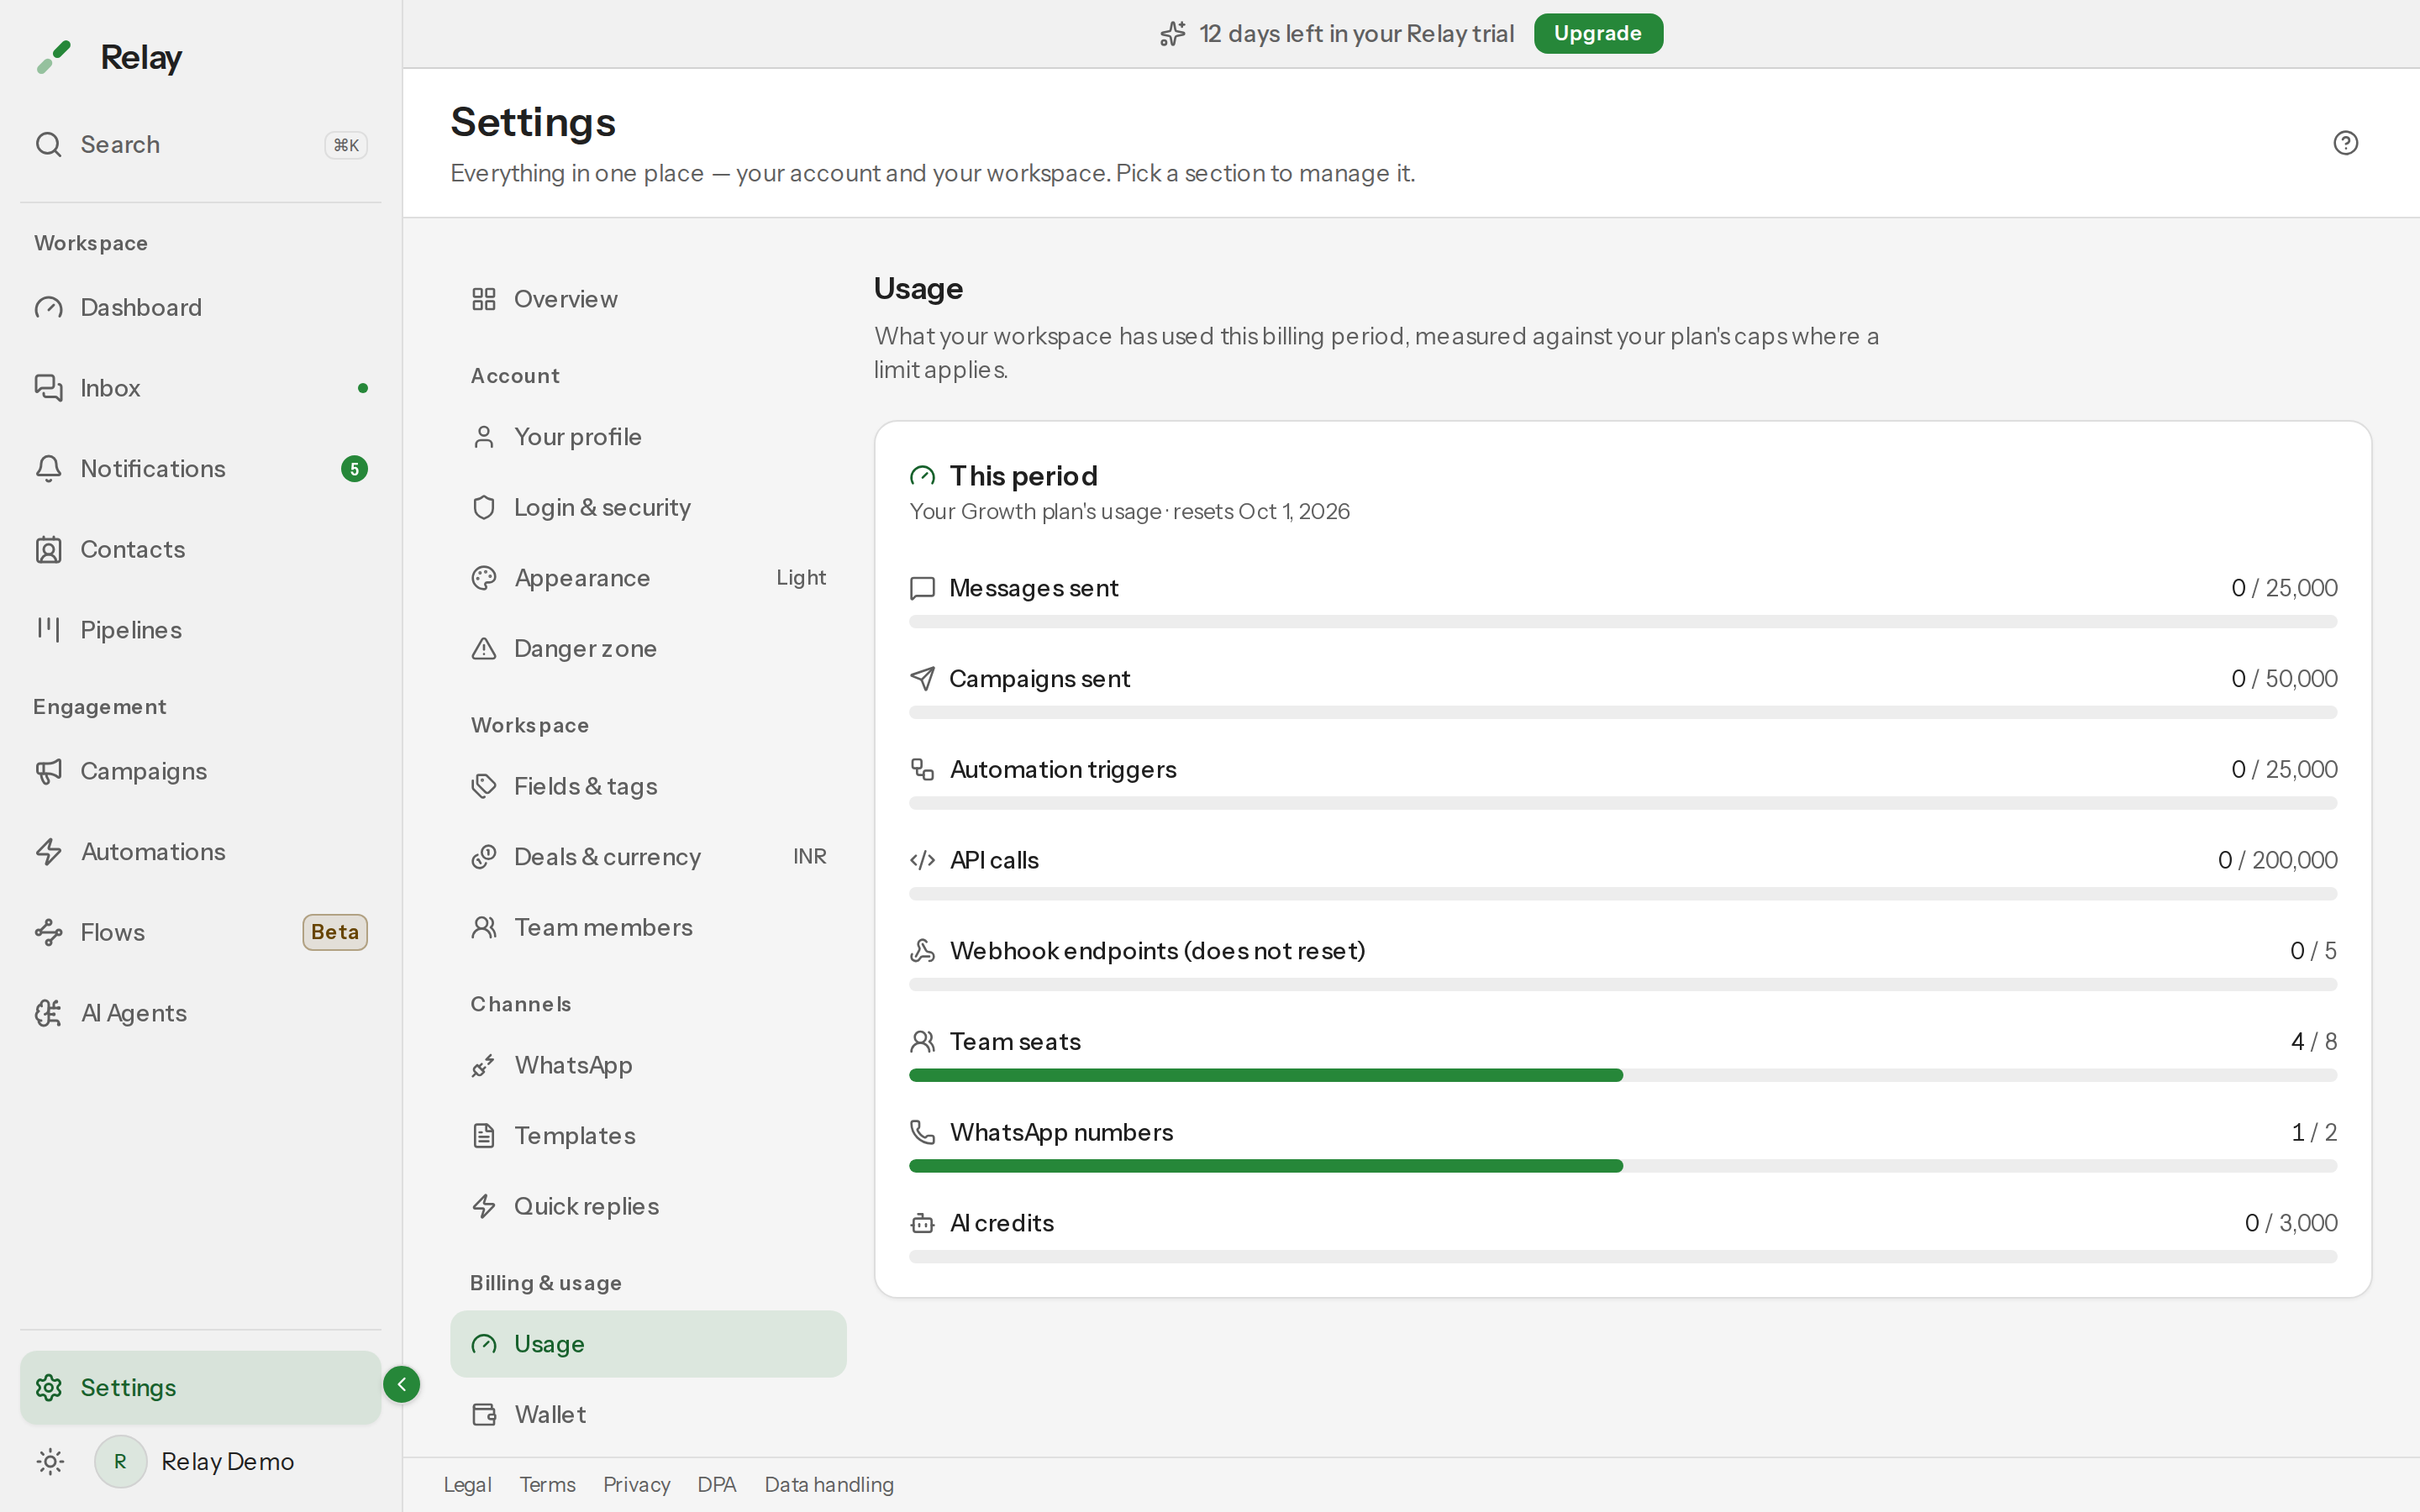Click the '0 / 200,000' API calls value

click(2277, 860)
